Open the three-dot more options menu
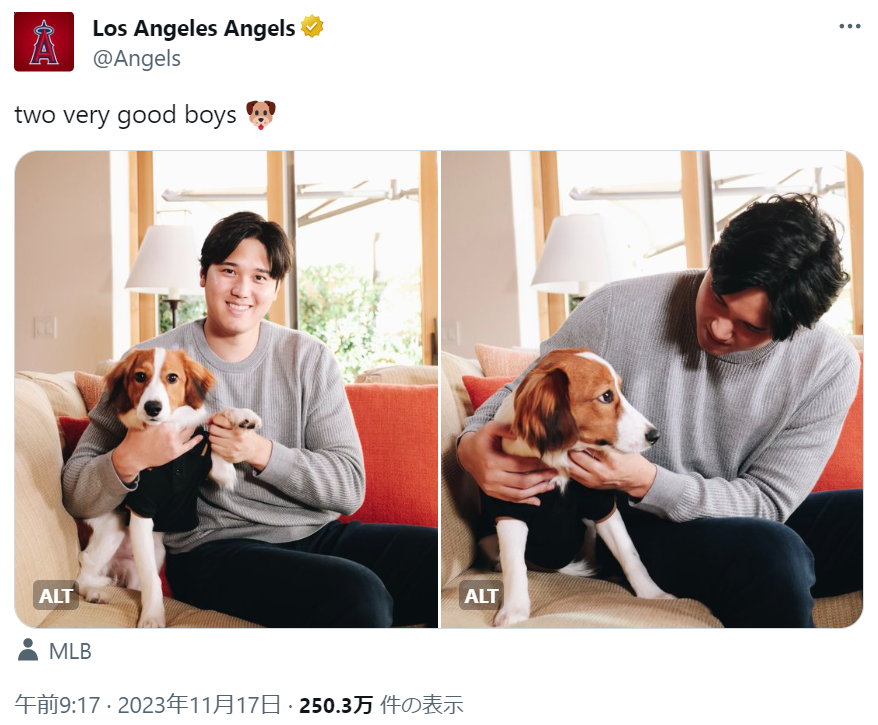Viewport: 878px width, 725px height. (x=849, y=26)
